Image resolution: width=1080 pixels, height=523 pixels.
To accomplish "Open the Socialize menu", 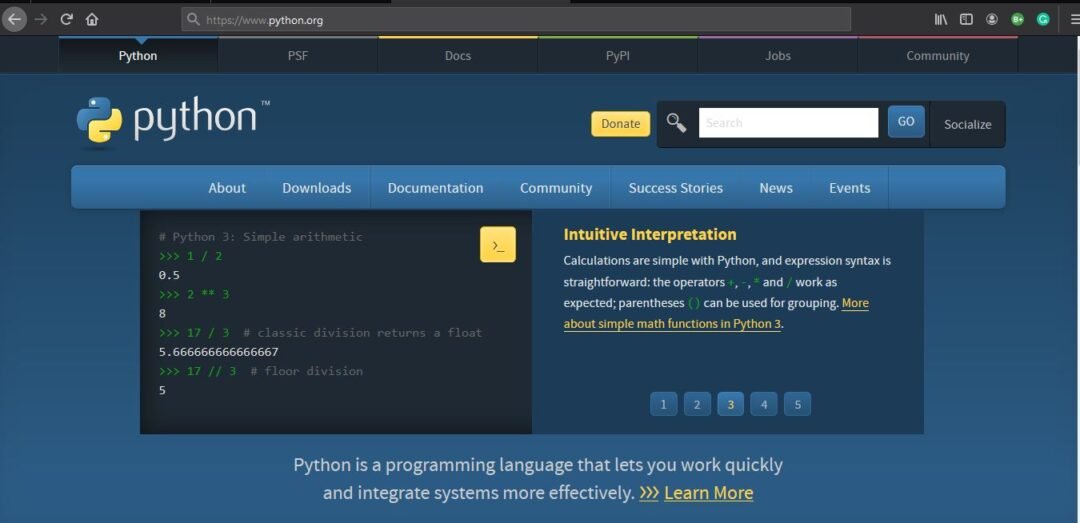I will (967, 125).
